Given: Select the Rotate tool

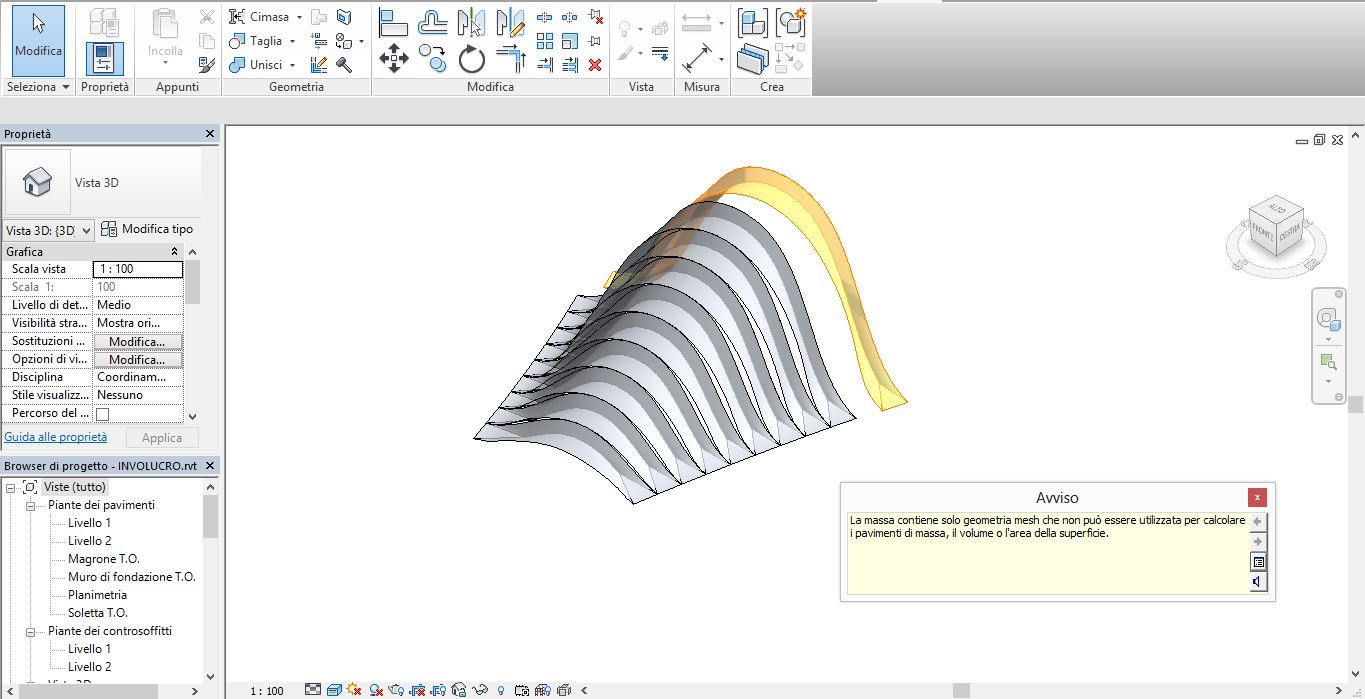Looking at the screenshot, I should pyautogui.click(x=471, y=59).
